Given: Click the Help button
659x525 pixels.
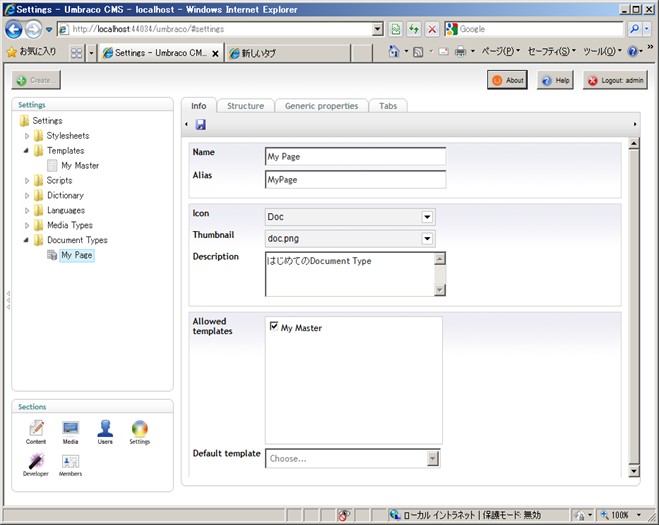Looking at the screenshot, I should [555, 80].
